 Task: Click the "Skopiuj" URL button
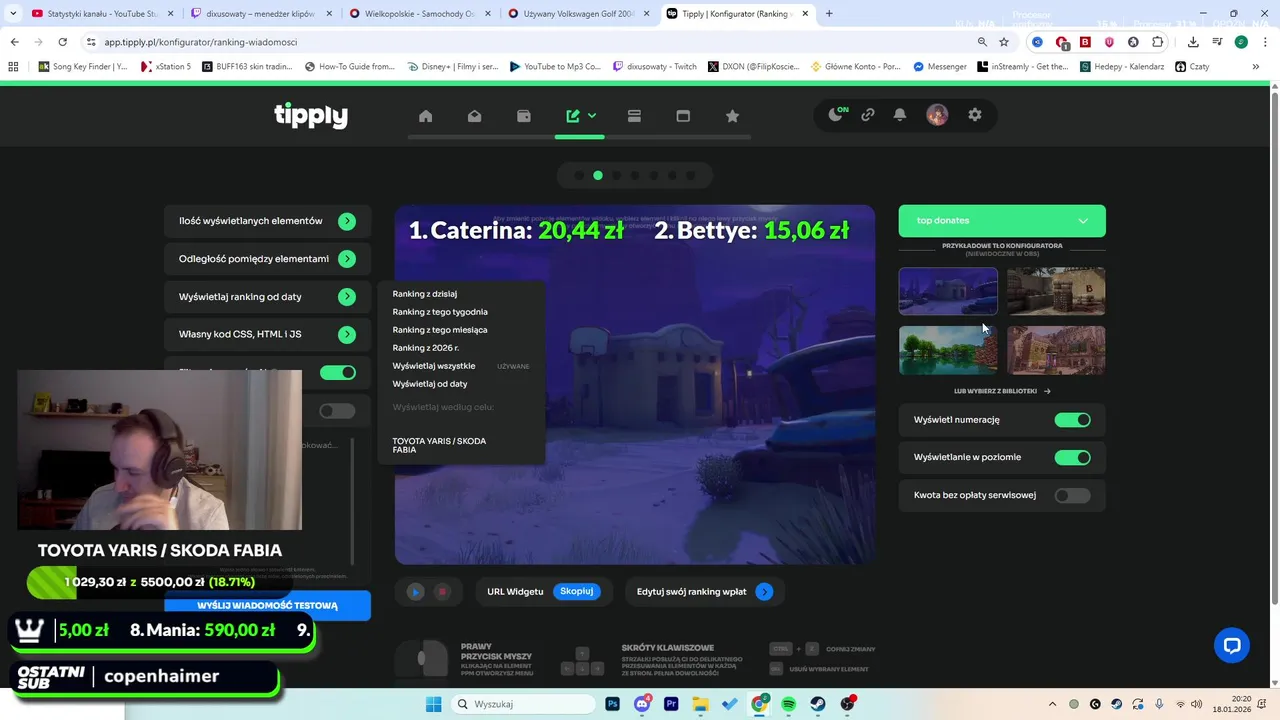pos(576,591)
